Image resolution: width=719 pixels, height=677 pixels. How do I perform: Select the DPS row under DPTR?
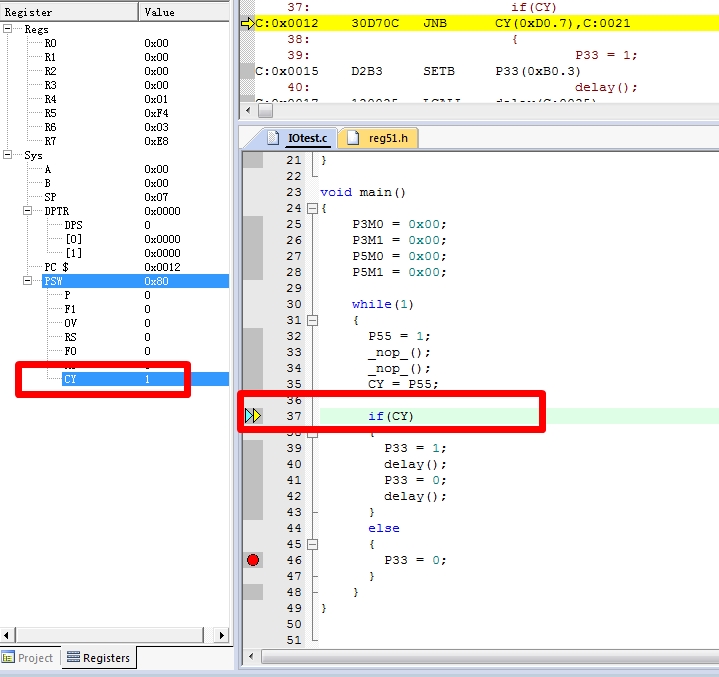tap(145, 225)
